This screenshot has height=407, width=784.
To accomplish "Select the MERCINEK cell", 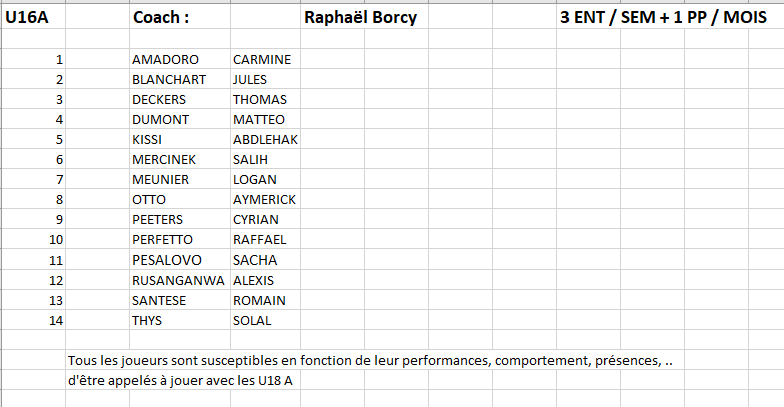I will coord(180,160).
